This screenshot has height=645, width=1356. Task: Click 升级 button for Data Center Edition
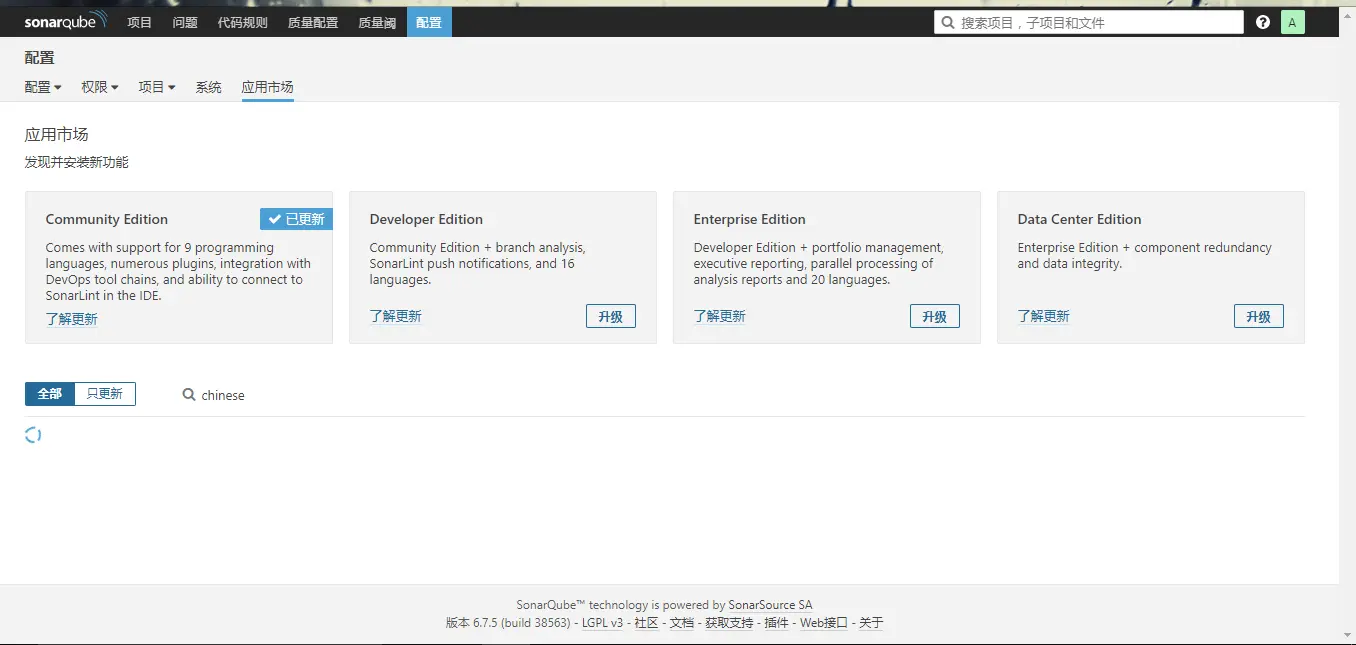coord(1258,315)
